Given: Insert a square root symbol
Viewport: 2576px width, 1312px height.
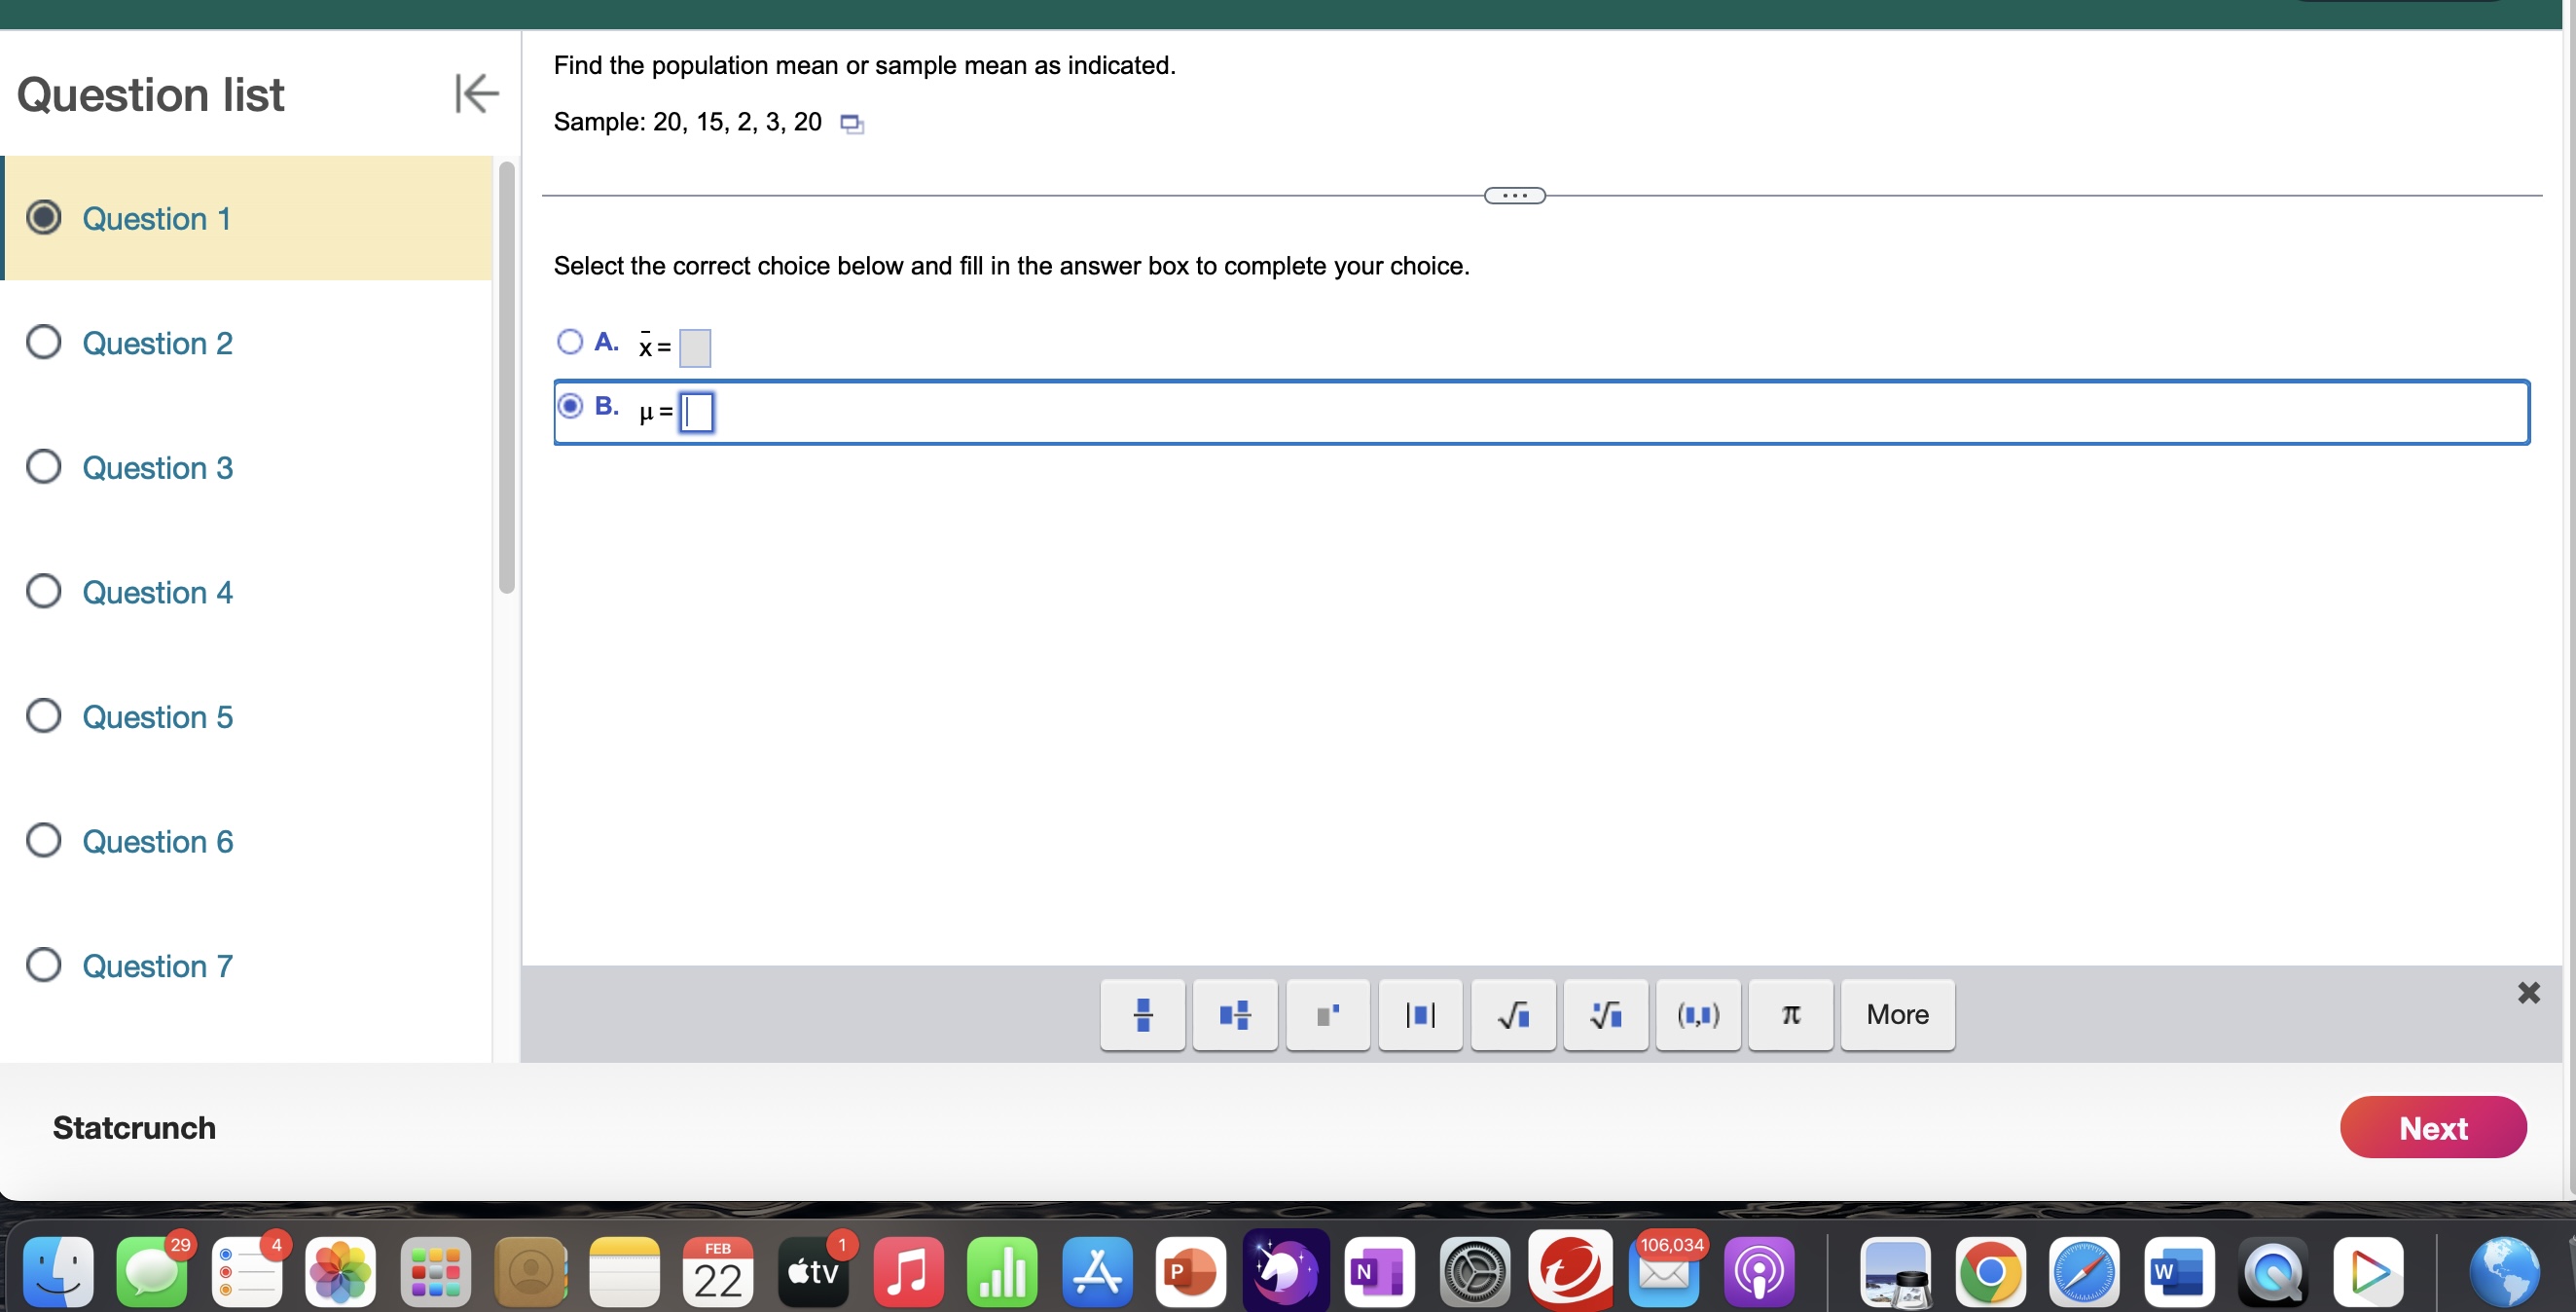Looking at the screenshot, I should (x=1512, y=1015).
